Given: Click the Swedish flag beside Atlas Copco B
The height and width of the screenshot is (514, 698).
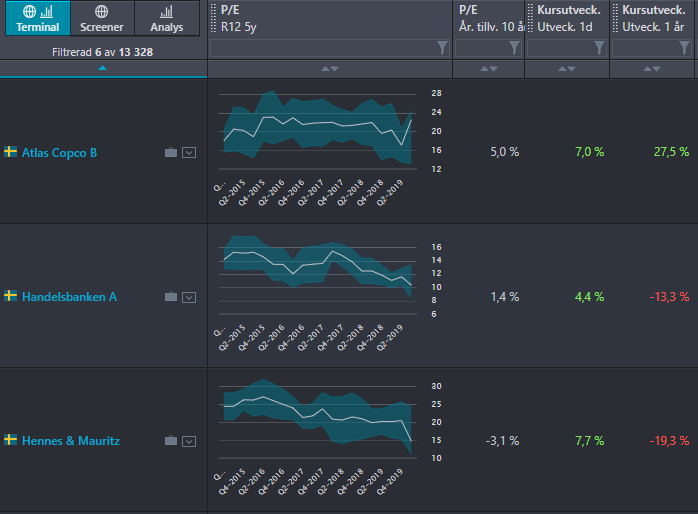Looking at the screenshot, I should click(x=11, y=152).
